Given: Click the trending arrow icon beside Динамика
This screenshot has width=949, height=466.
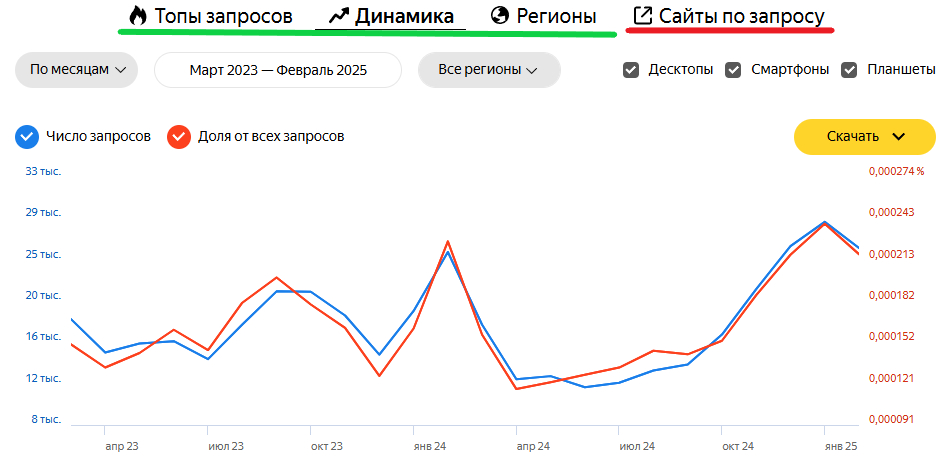Looking at the screenshot, I should point(338,17).
